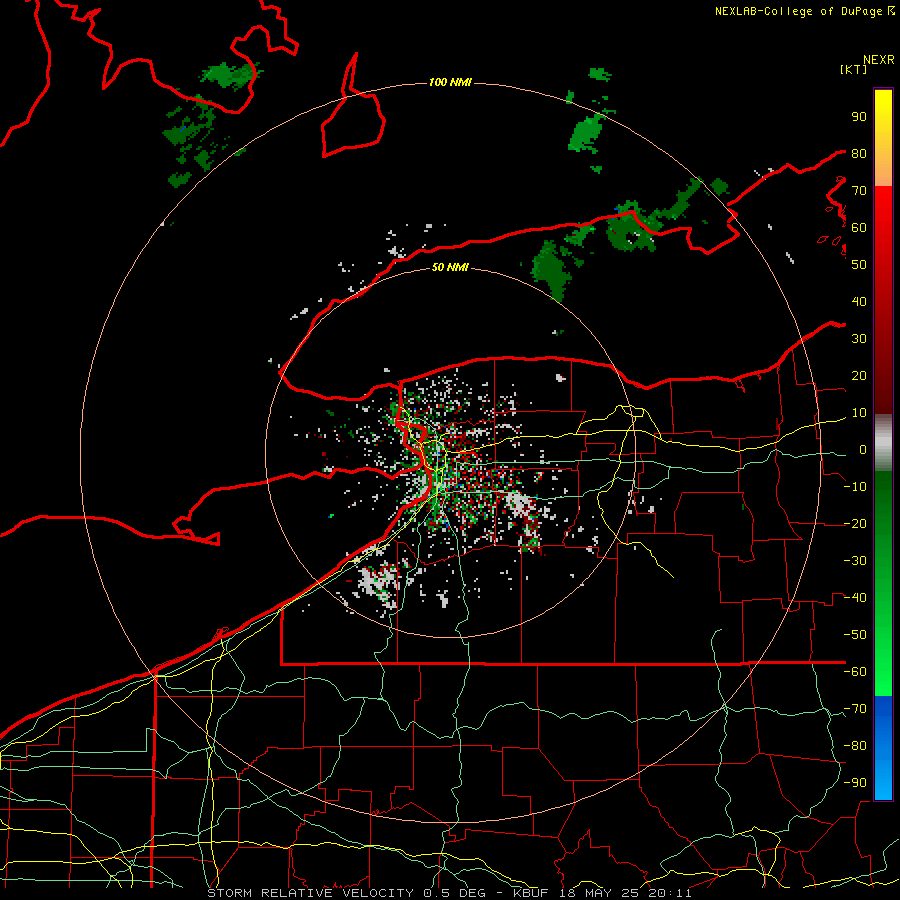
Task: Click the -10 value on the velocity scale
Action: [x=855, y=487]
